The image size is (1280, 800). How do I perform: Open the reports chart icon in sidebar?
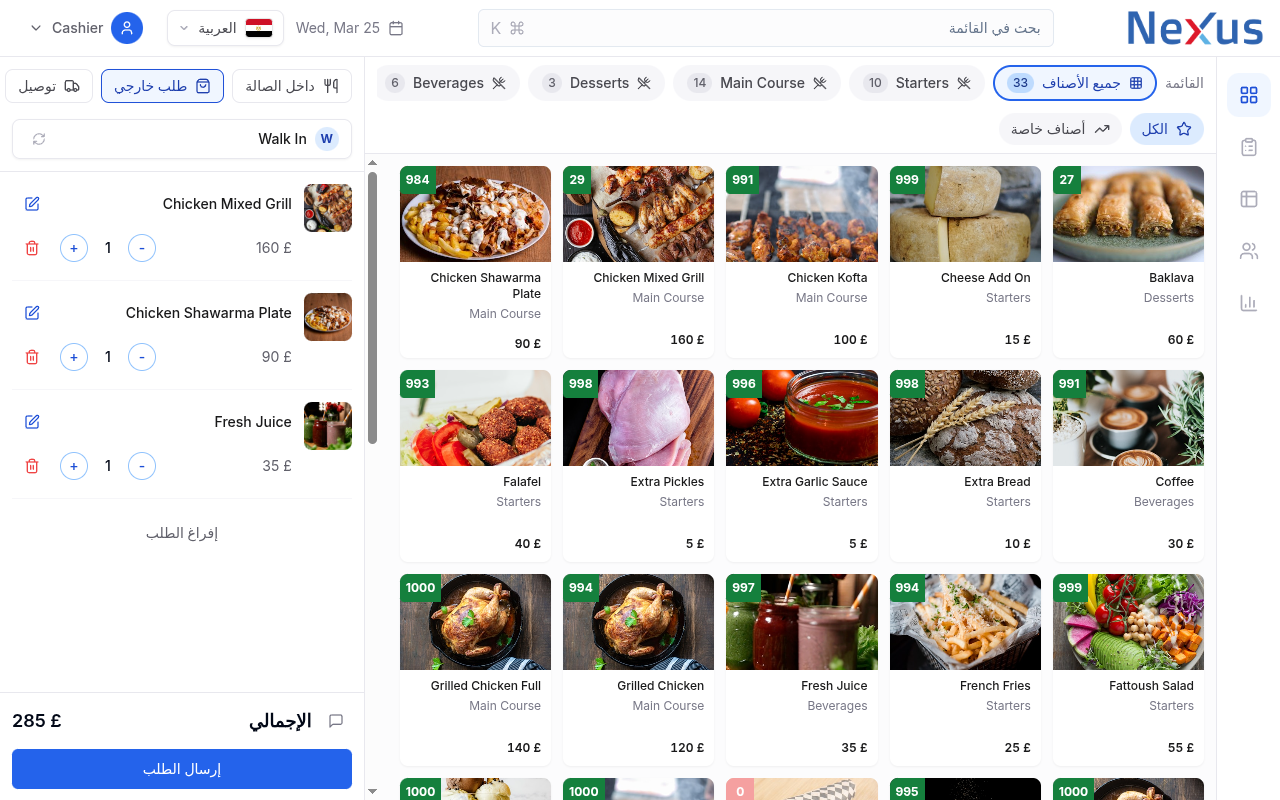point(1248,303)
